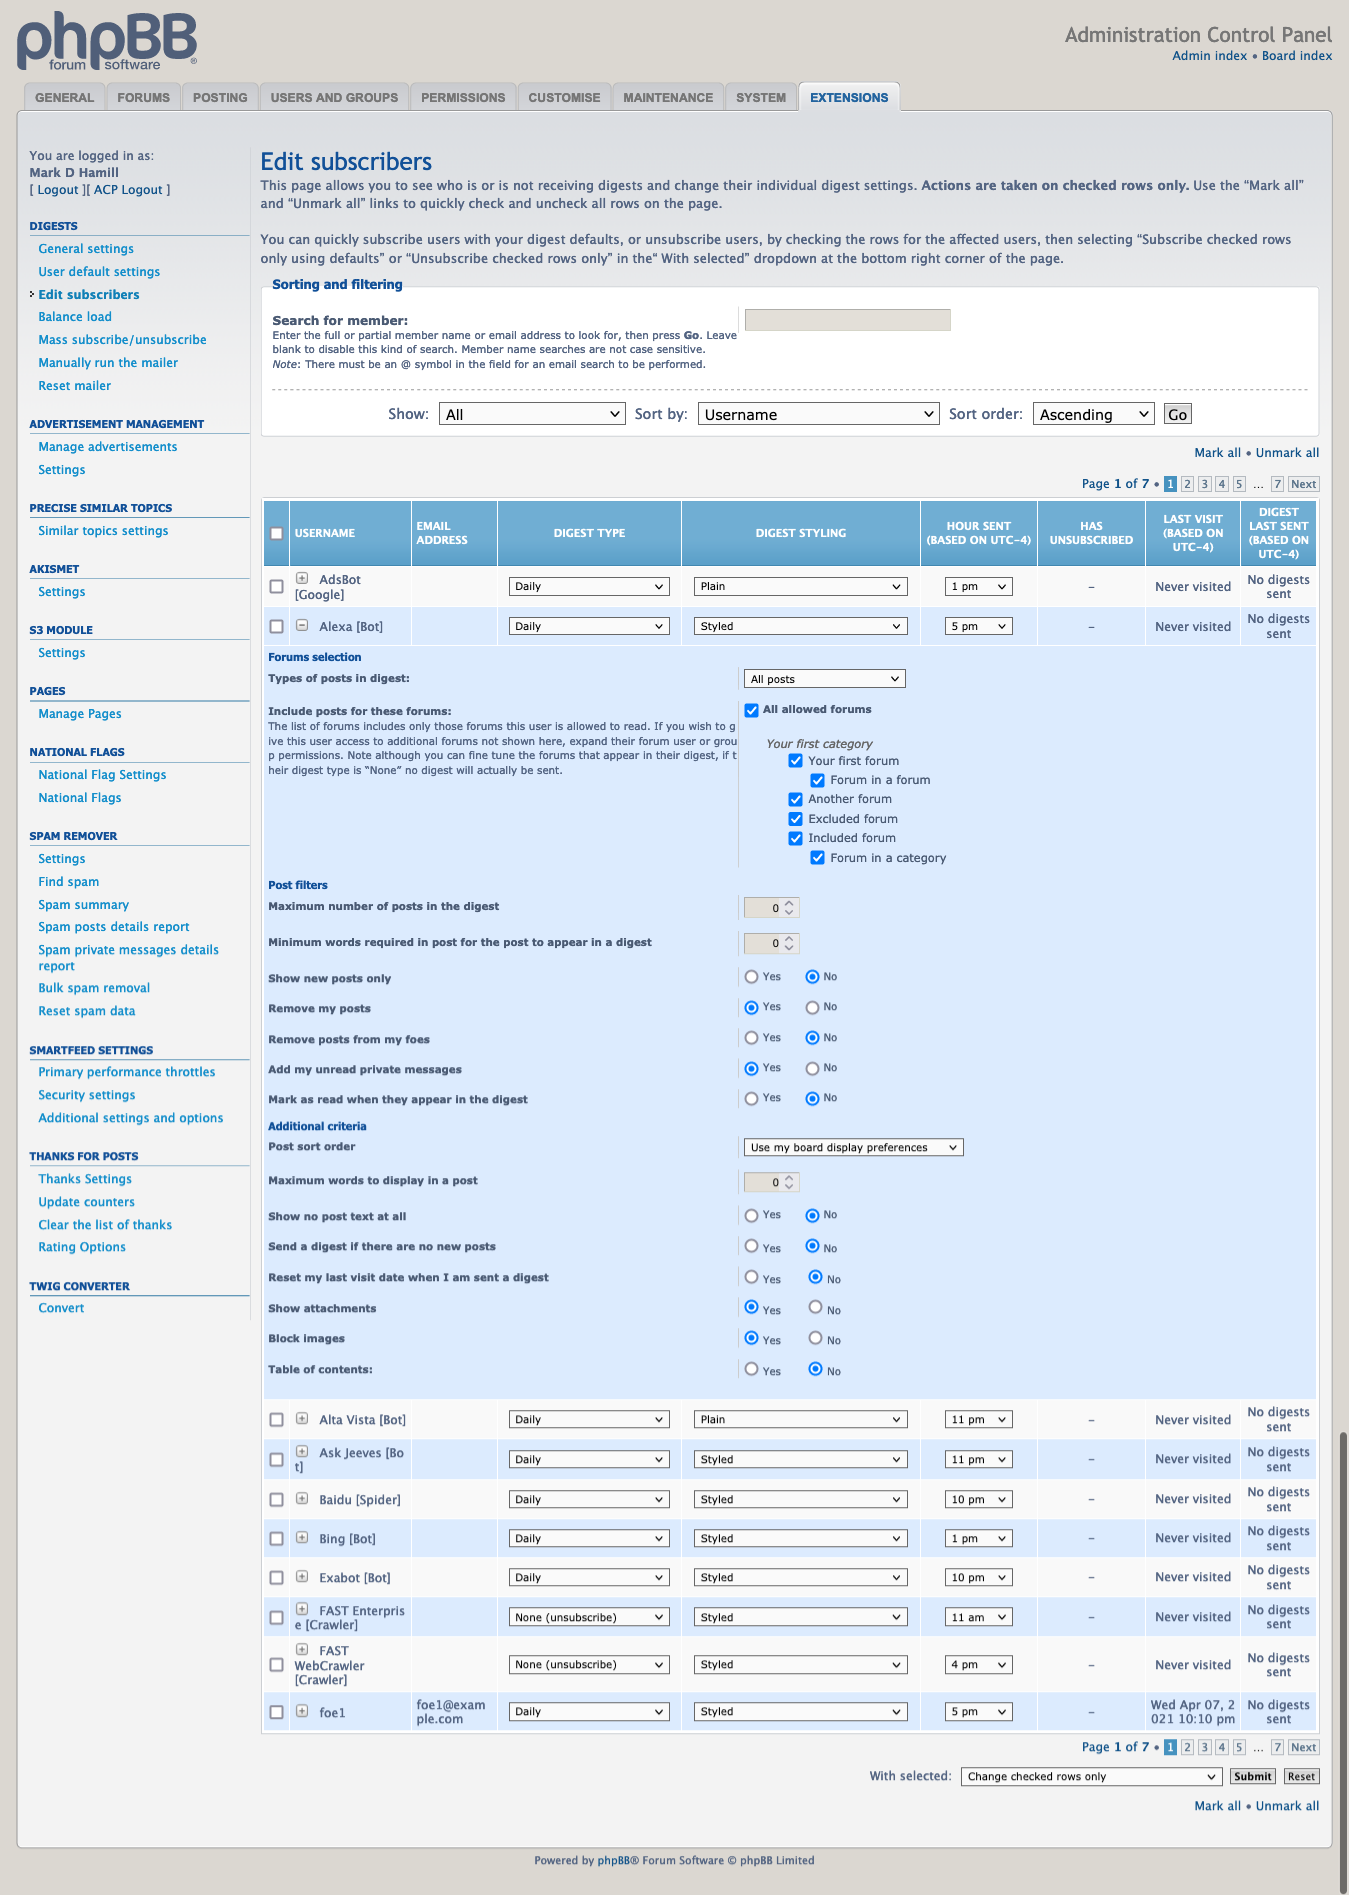The height and width of the screenshot is (1895, 1349).
Task: Switch to the System tab
Action: [761, 97]
